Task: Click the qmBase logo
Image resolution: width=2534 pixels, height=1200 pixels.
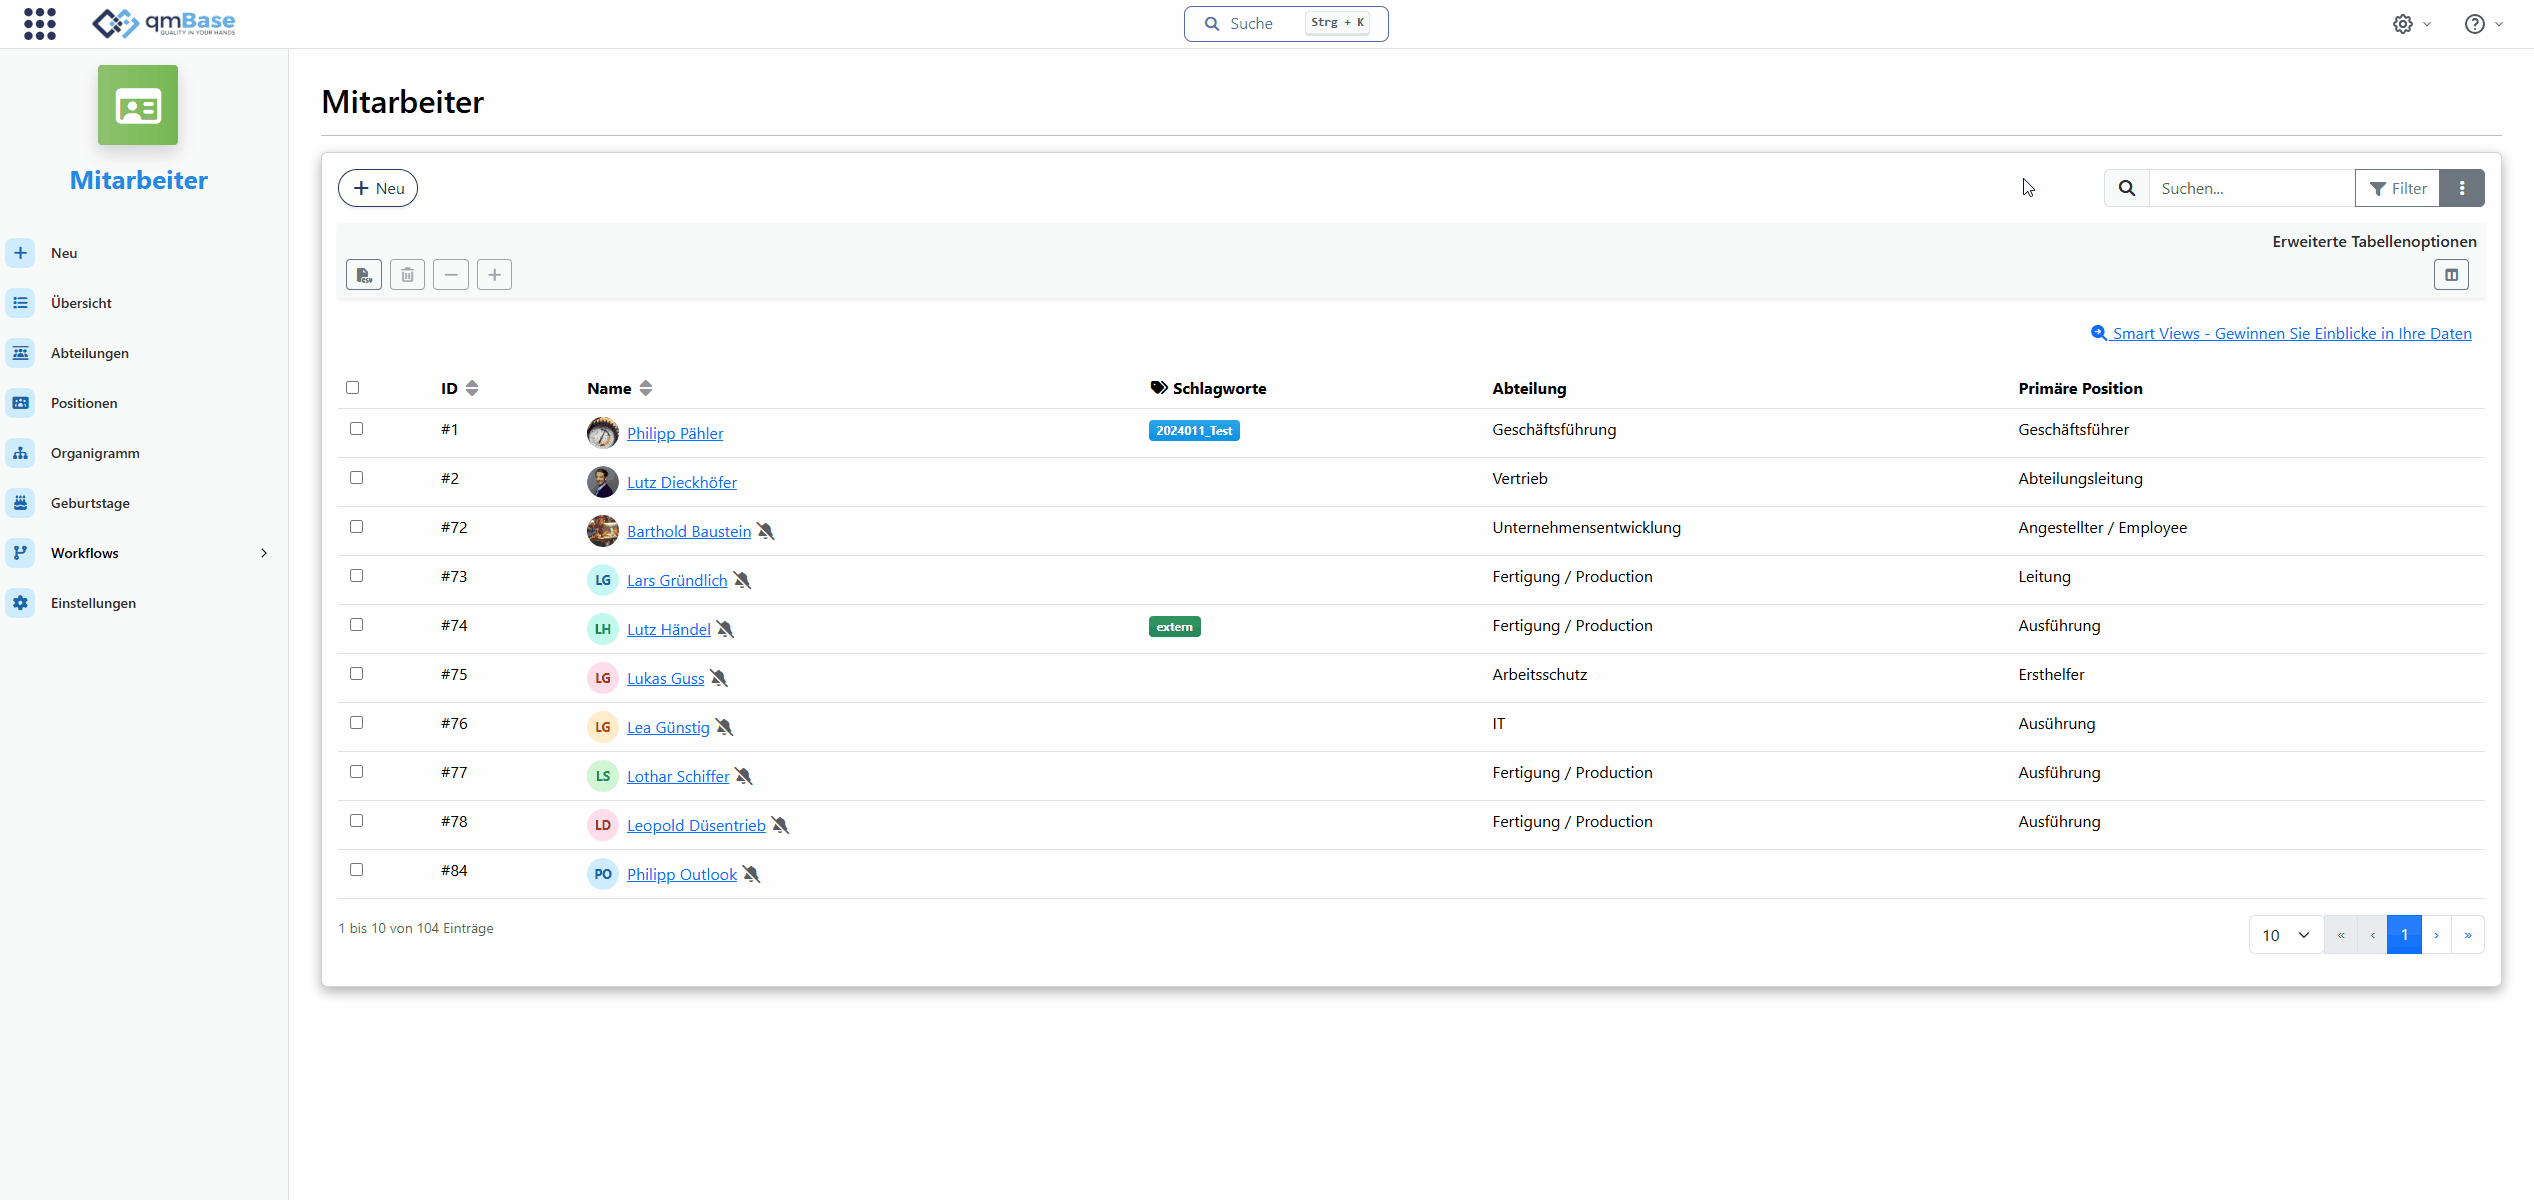Action: [164, 23]
